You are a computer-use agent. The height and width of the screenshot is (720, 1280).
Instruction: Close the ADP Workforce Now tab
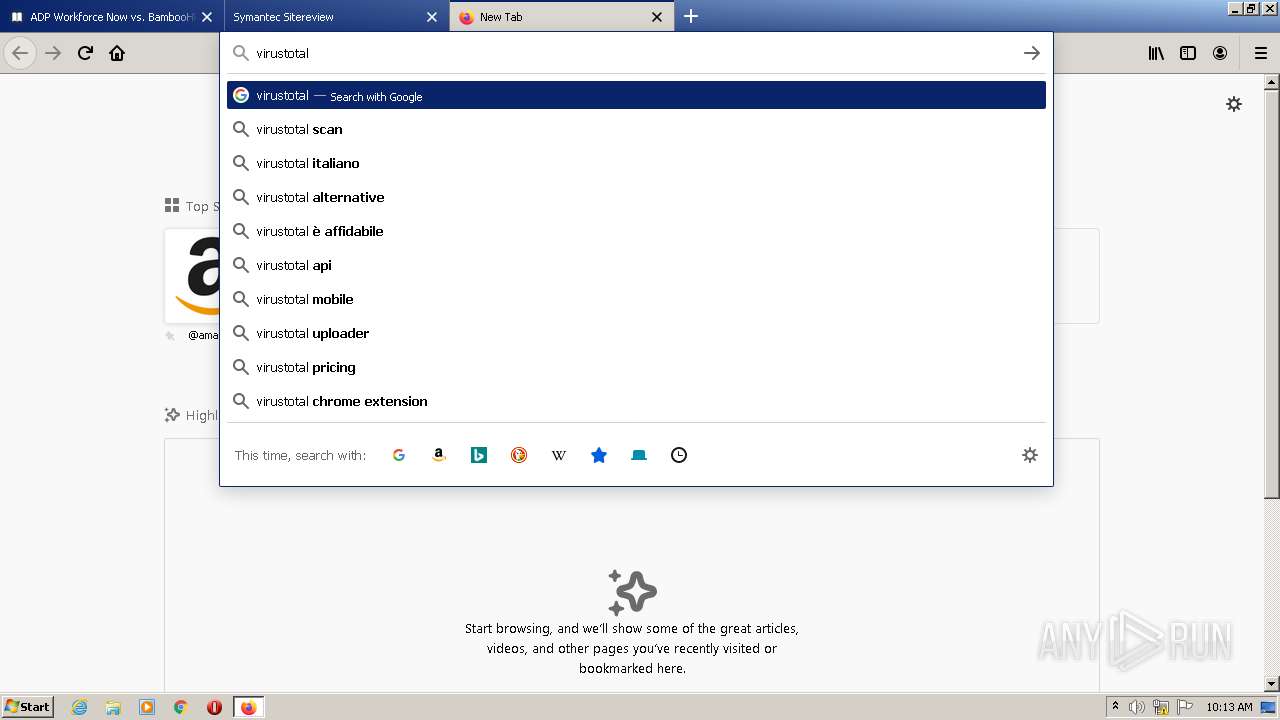tap(207, 17)
